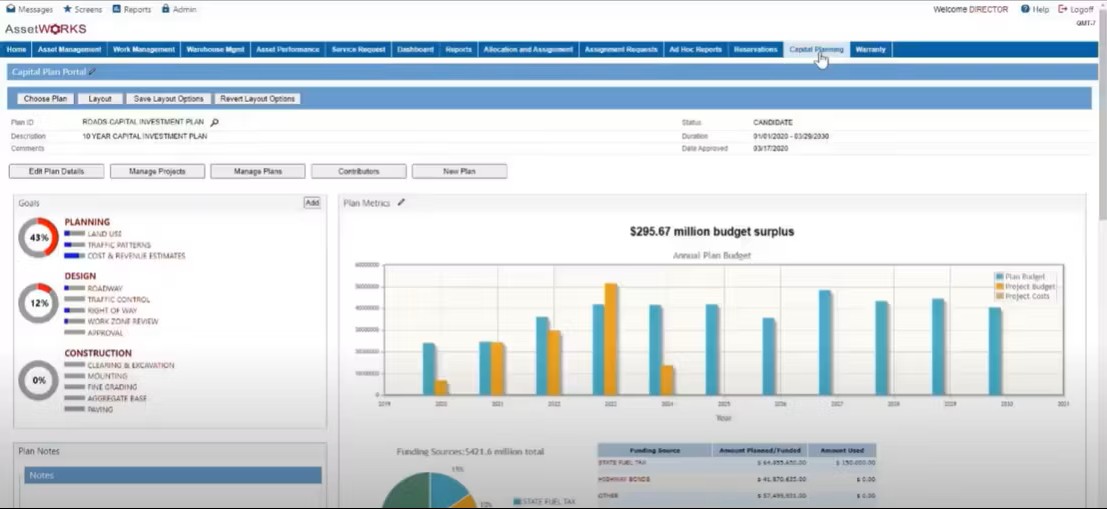
Task: Click Manage Projects button
Action: (157, 172)
